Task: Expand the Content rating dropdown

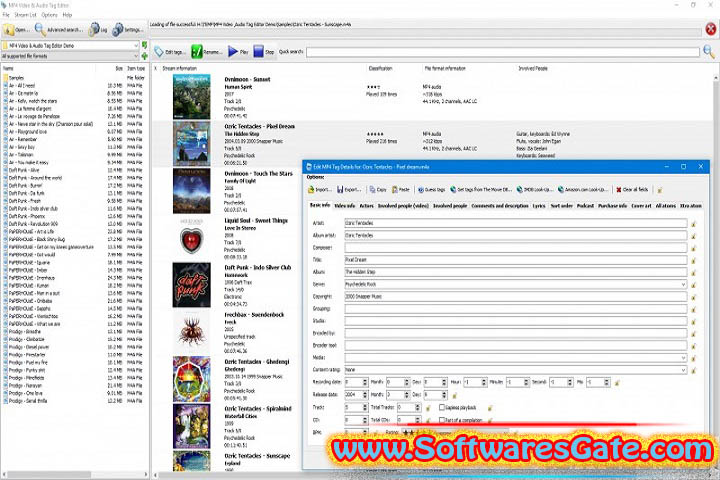Action: point(683,370)
